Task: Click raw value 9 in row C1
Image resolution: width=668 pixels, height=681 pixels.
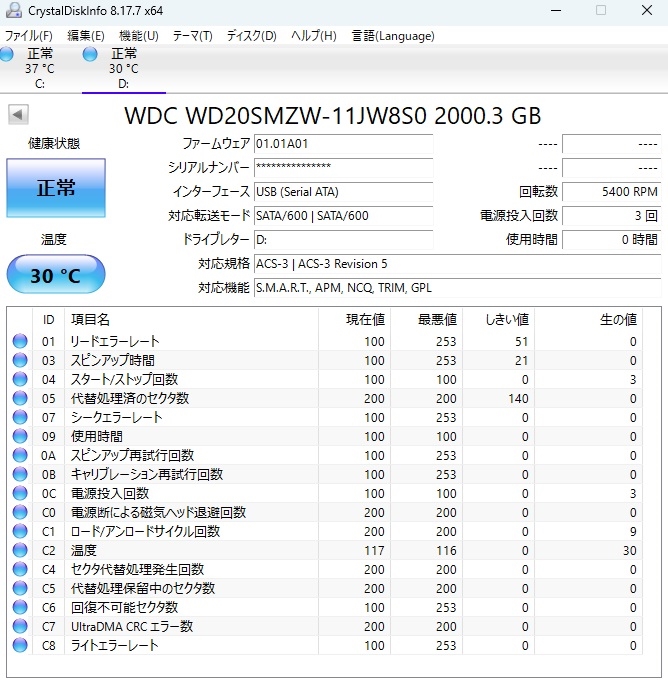Action: click(633, 532)
